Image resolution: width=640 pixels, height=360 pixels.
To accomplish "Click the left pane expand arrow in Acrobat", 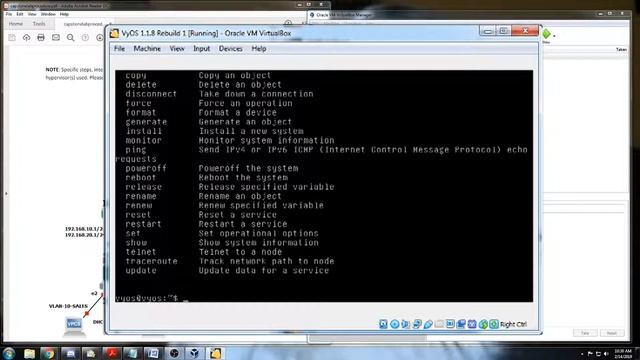I will [x=6, y=193].
